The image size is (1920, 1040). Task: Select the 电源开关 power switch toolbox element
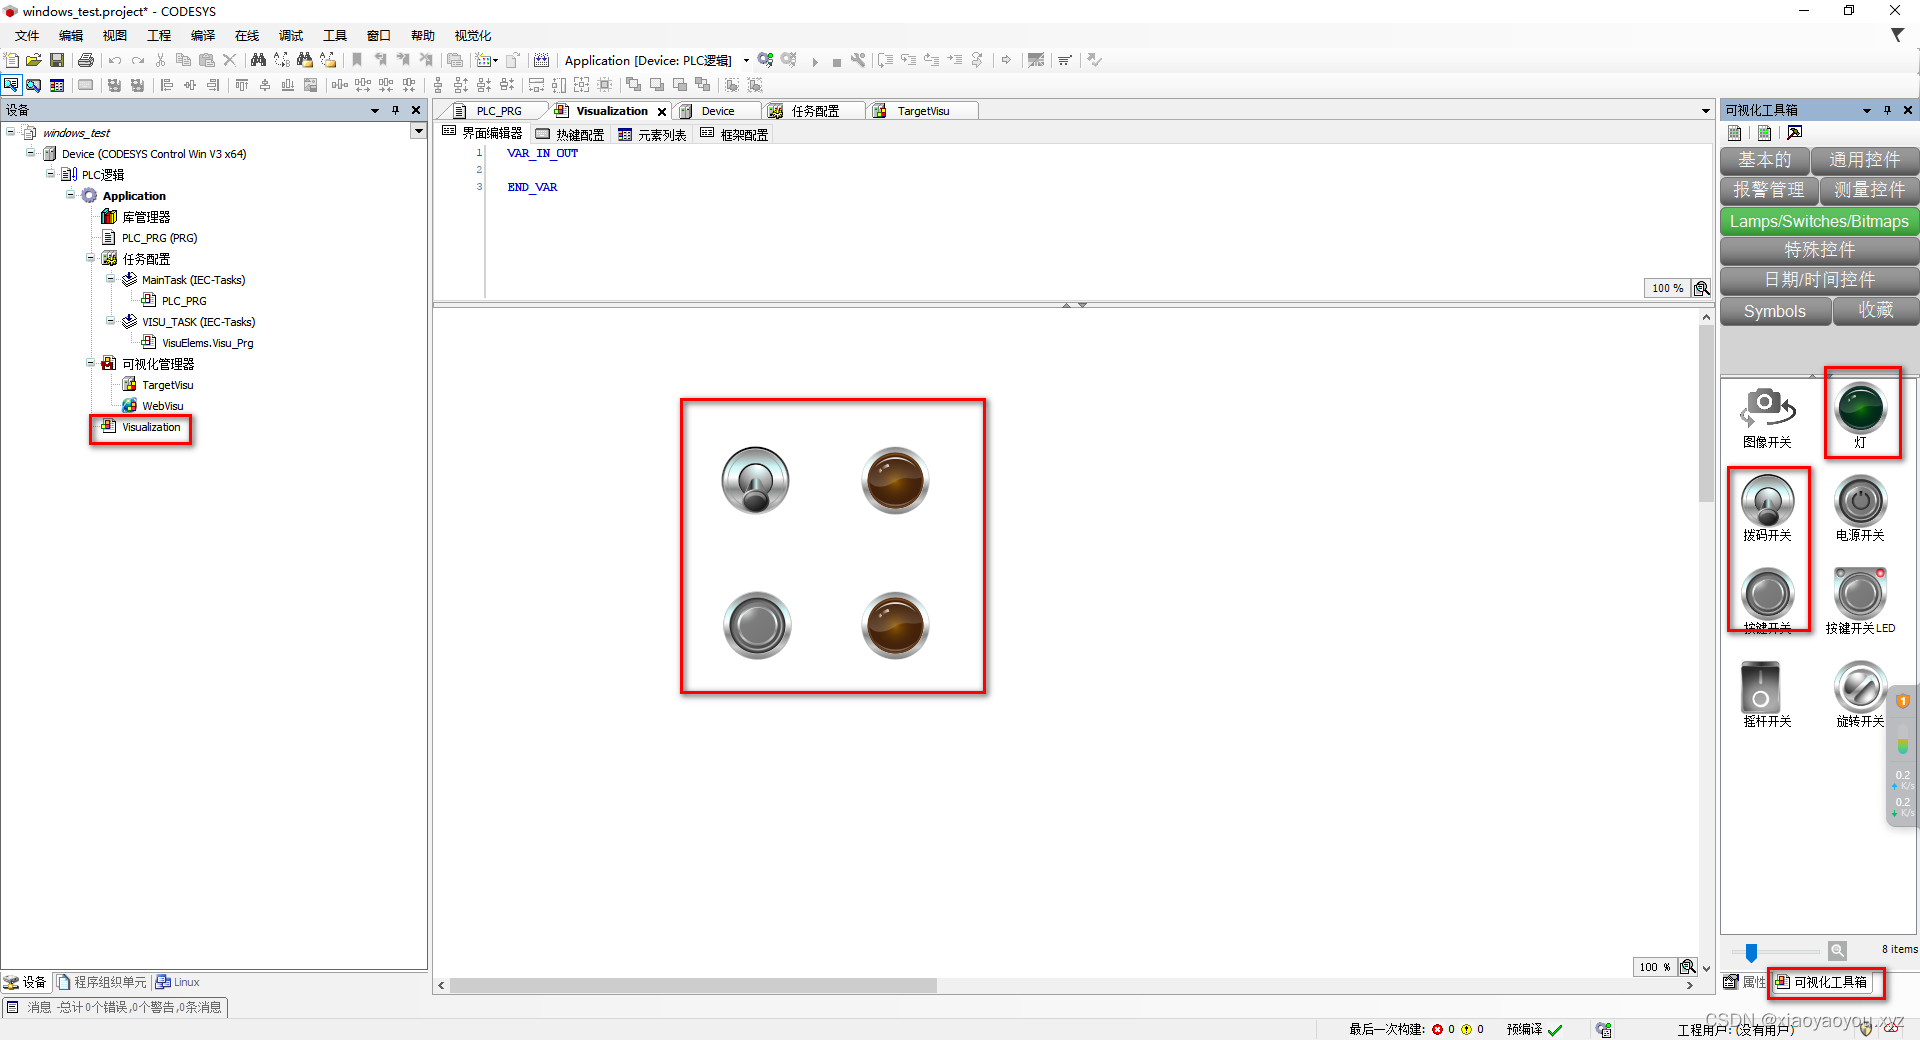point(1860,508)
